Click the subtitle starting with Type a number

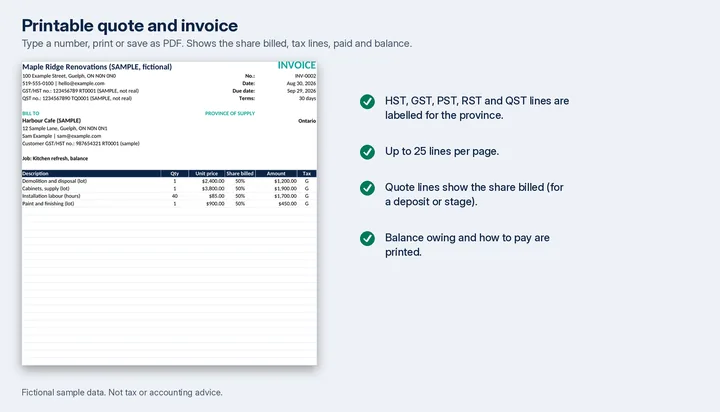pyautogui.click(x=217, y=44)
